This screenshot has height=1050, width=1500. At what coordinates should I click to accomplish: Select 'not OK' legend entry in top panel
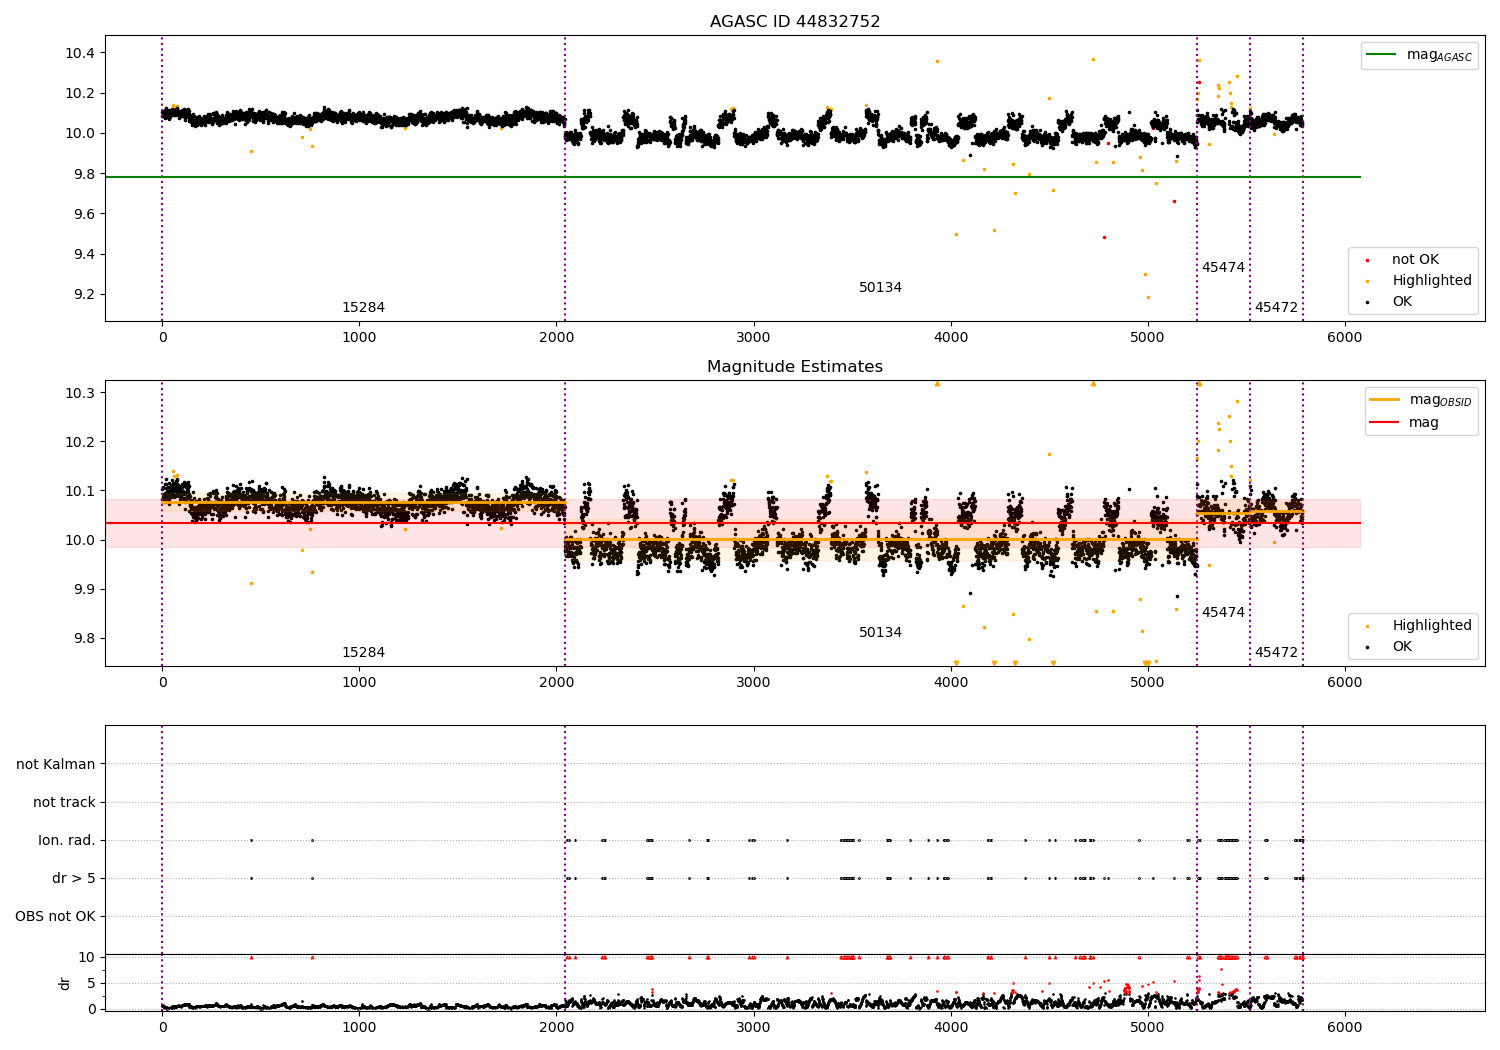tap(1415, 260)
